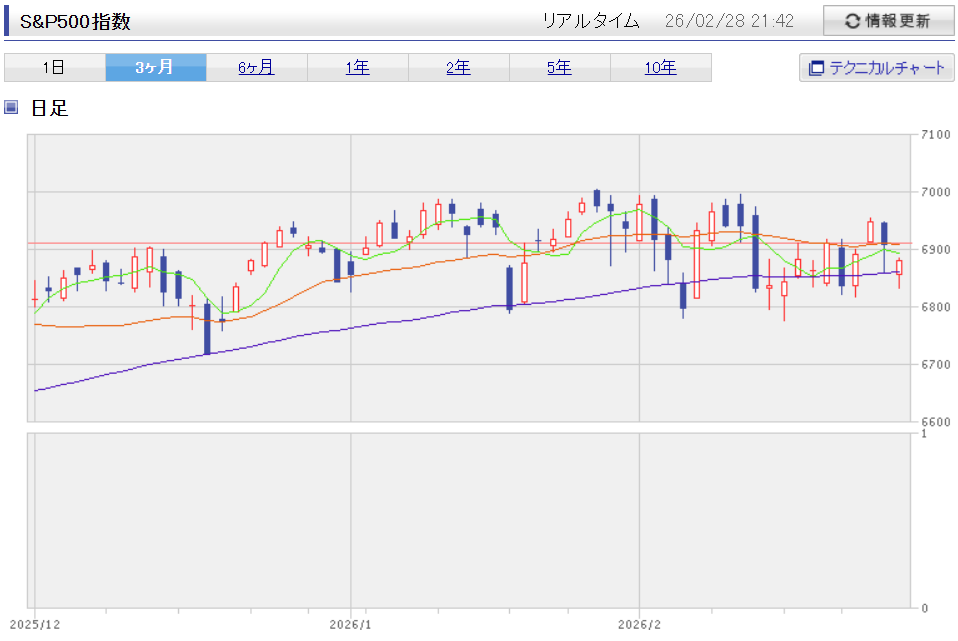Click the 7000 price axis label

click(x=935, y=192)
